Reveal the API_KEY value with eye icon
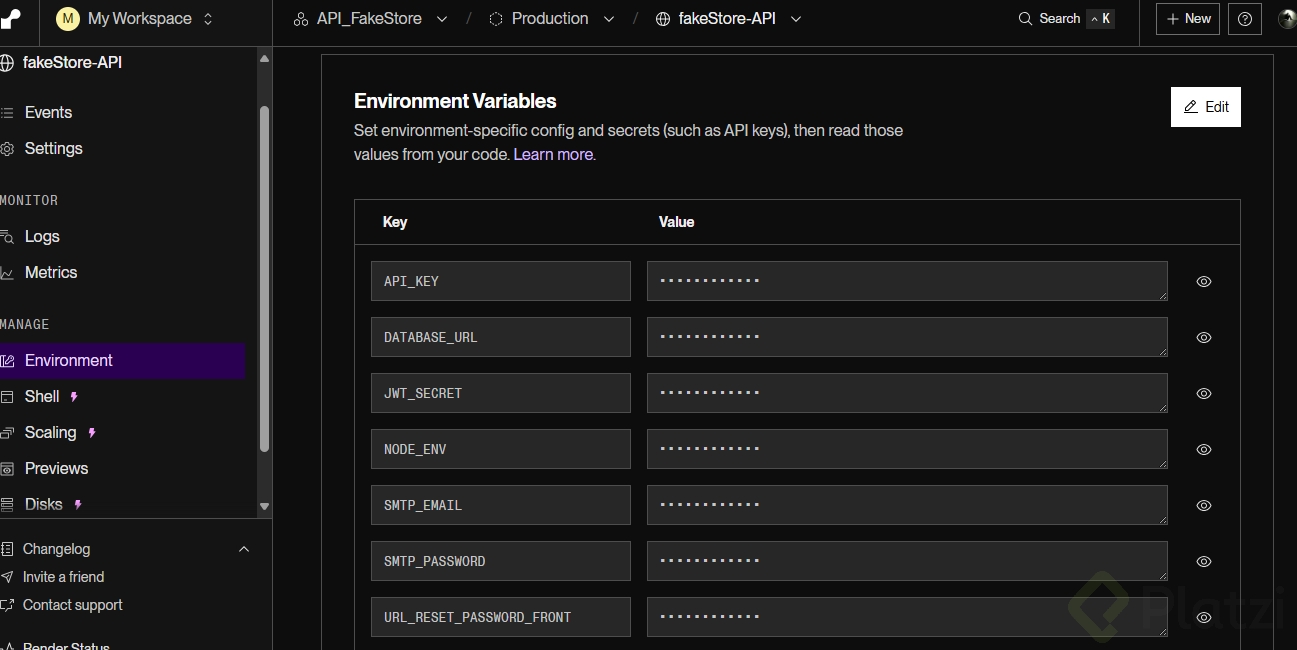The height and width of the screenshot is (650, 1297). coord(1204,282)
